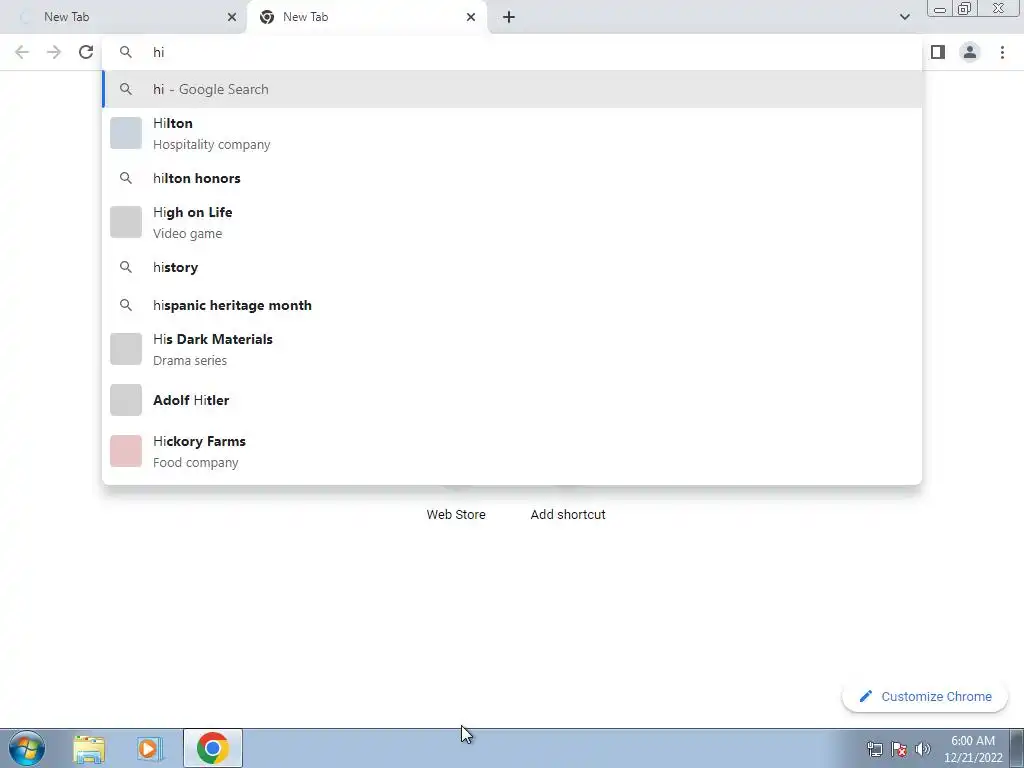
Task: Open the side panel icon
Action: pos(938,52)
